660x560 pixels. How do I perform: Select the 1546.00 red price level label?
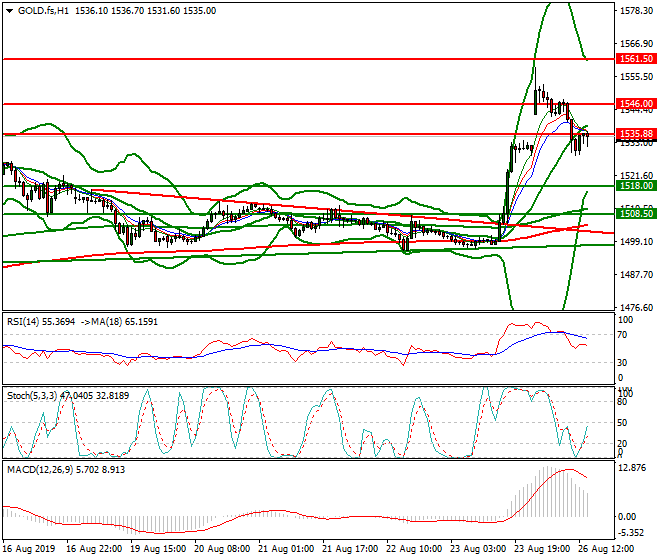coord(636,104)
